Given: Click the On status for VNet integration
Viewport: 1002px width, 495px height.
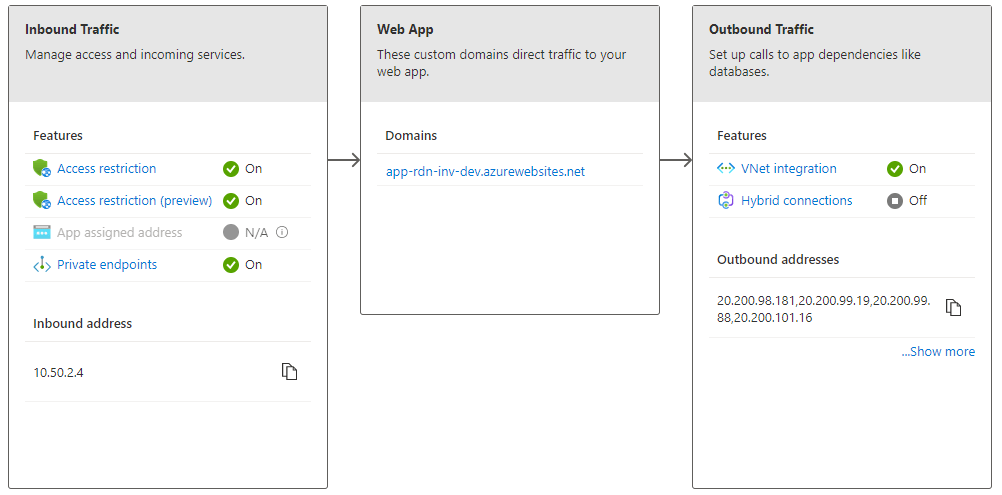Looking at the screenshot, I should tap(907, 169).
